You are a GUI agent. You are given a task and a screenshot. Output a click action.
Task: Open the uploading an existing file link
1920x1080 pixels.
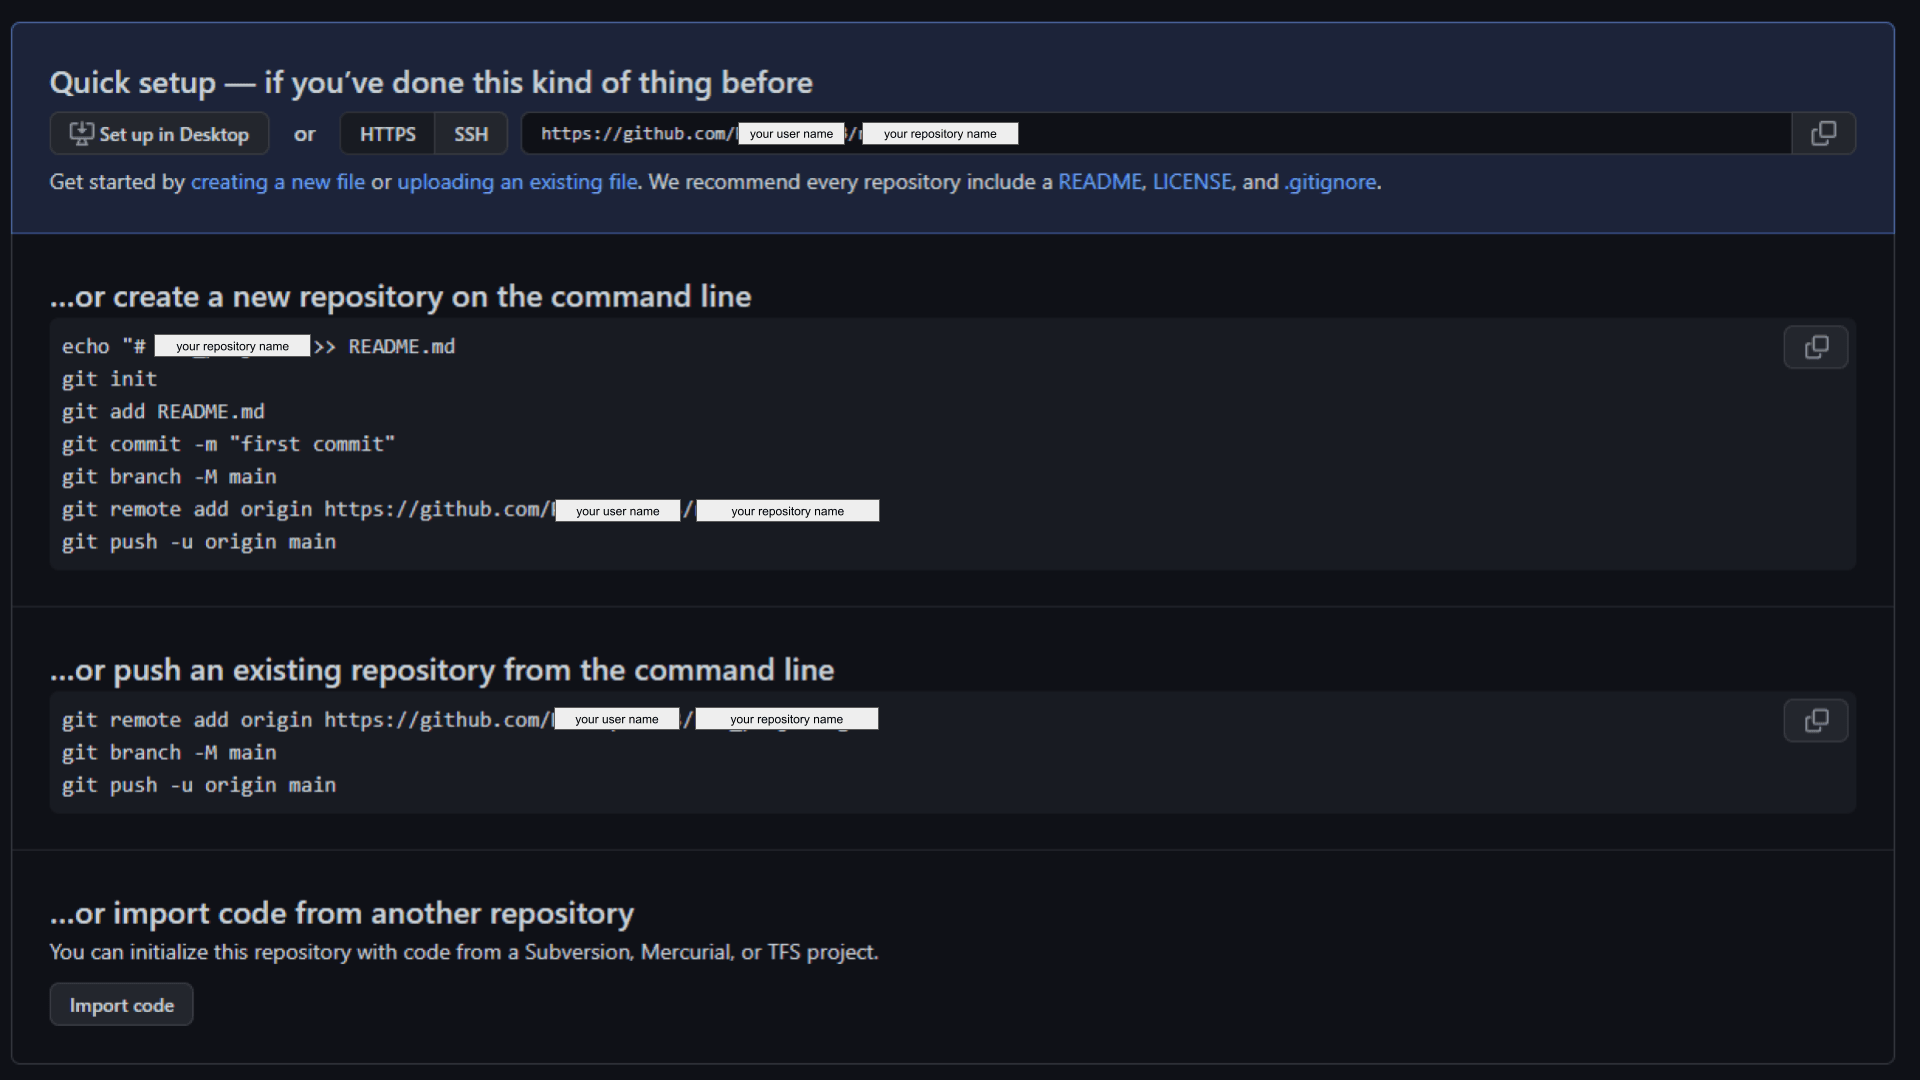517,182
